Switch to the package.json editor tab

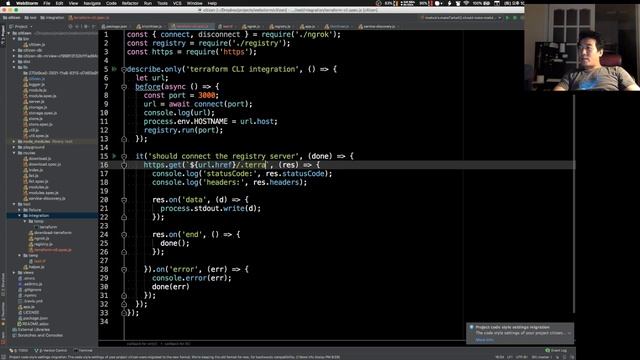(x=116, y=27)
